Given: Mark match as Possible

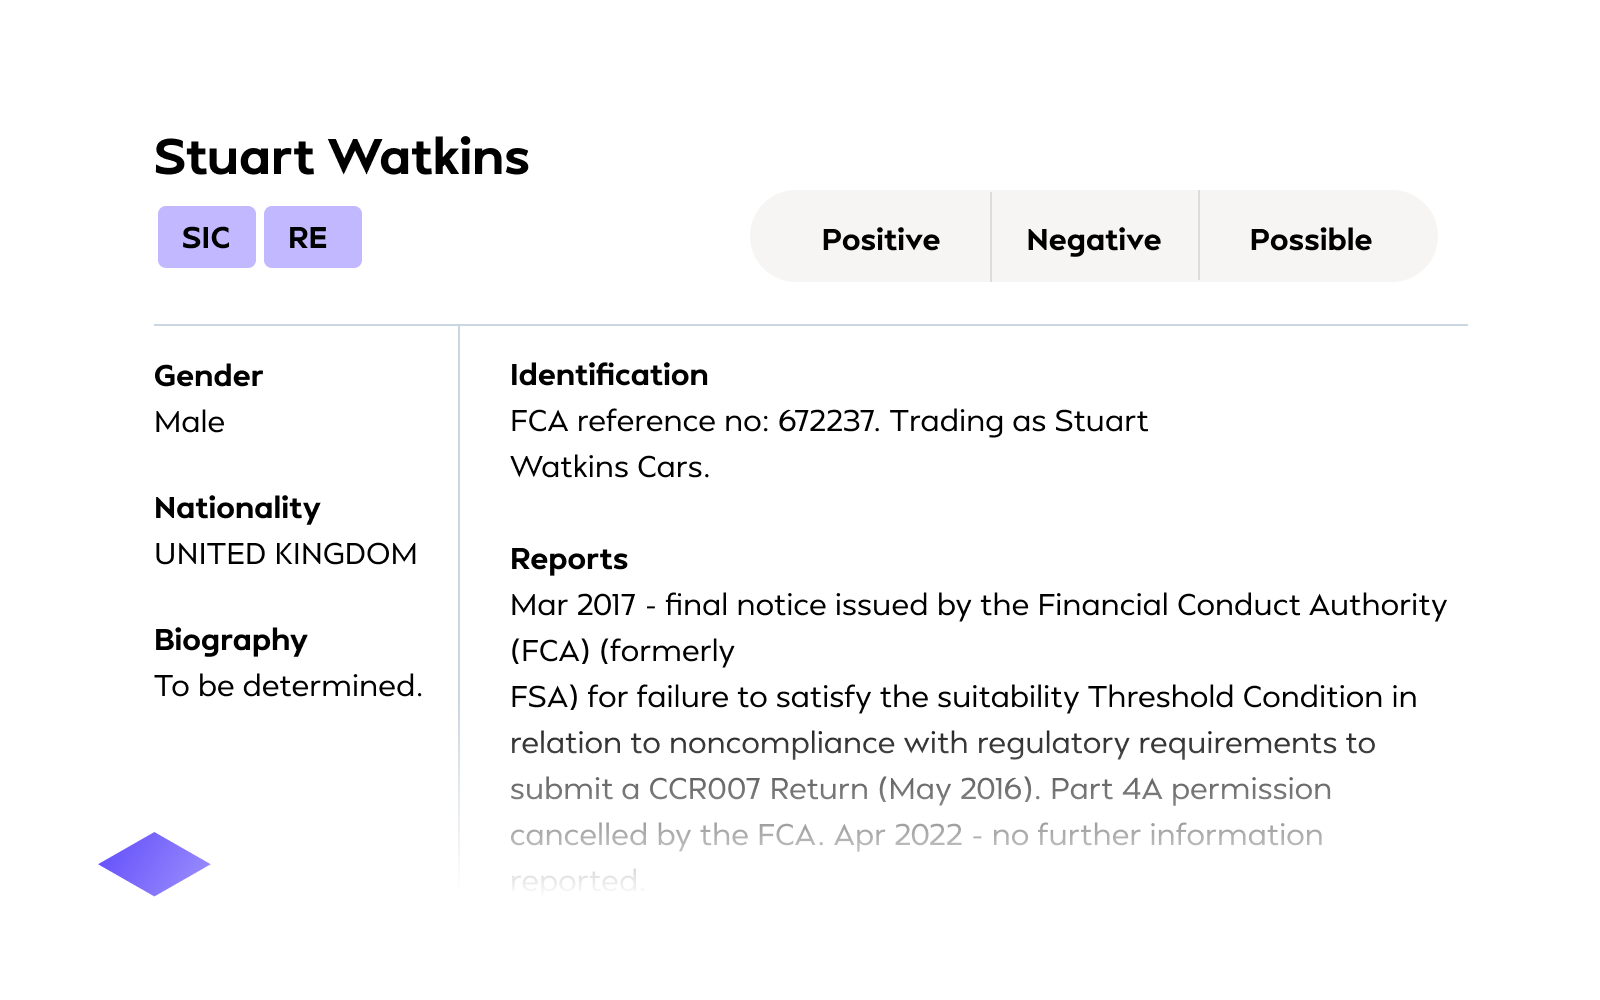Looking at the screenshot, I should pyautogui.click(x=1310, y=239).
